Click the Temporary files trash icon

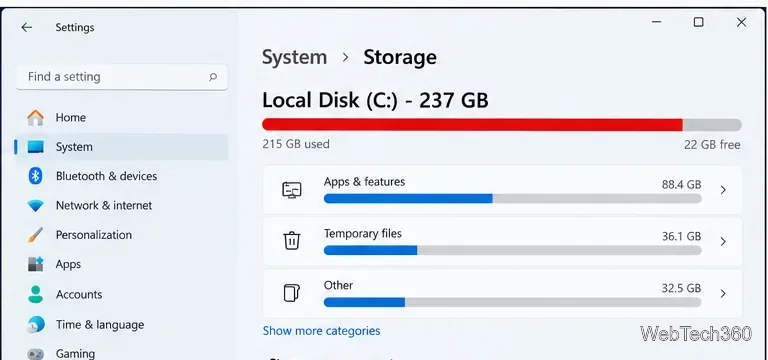tap(292, 241)
